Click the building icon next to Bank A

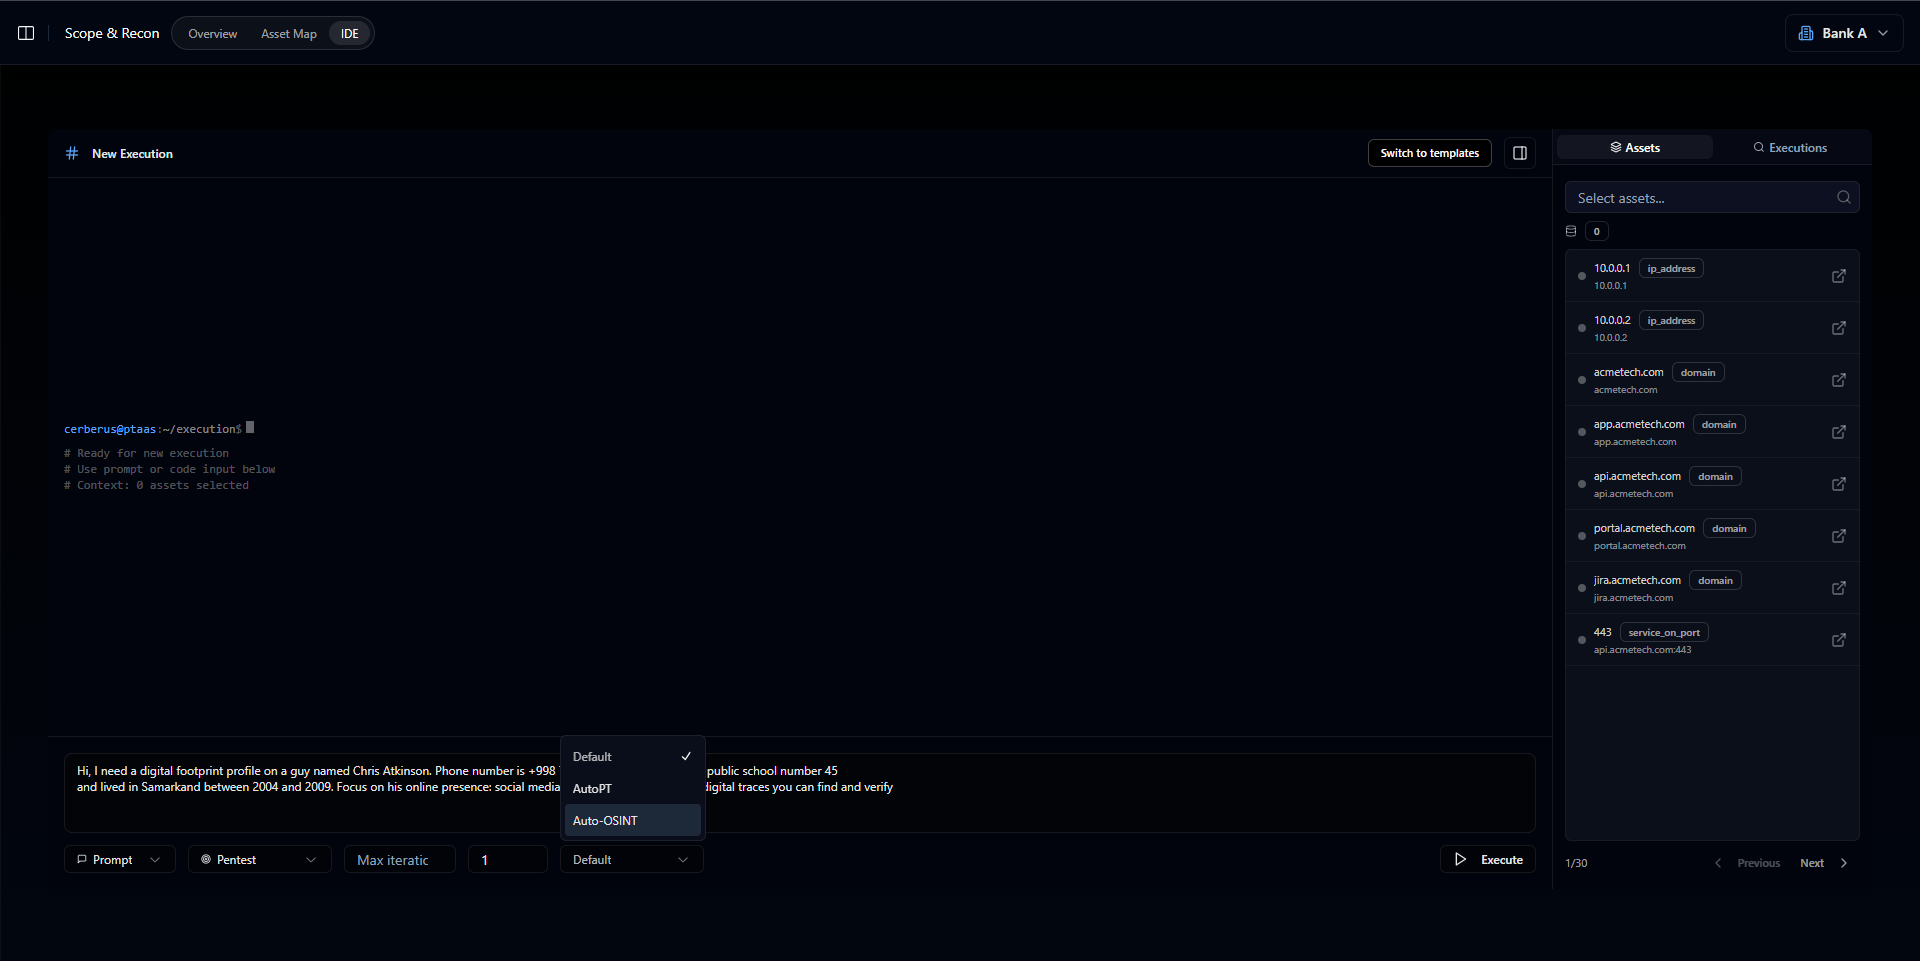tap(1806, 33)
